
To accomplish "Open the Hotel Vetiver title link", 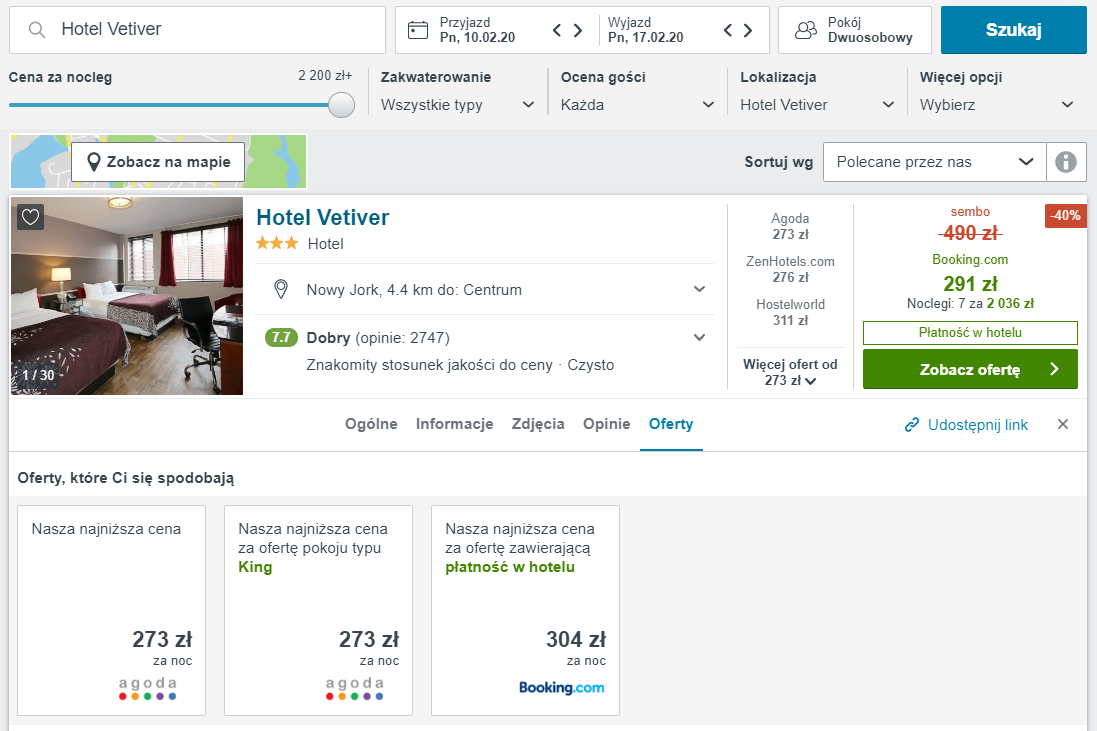I will tap(323, 217).
